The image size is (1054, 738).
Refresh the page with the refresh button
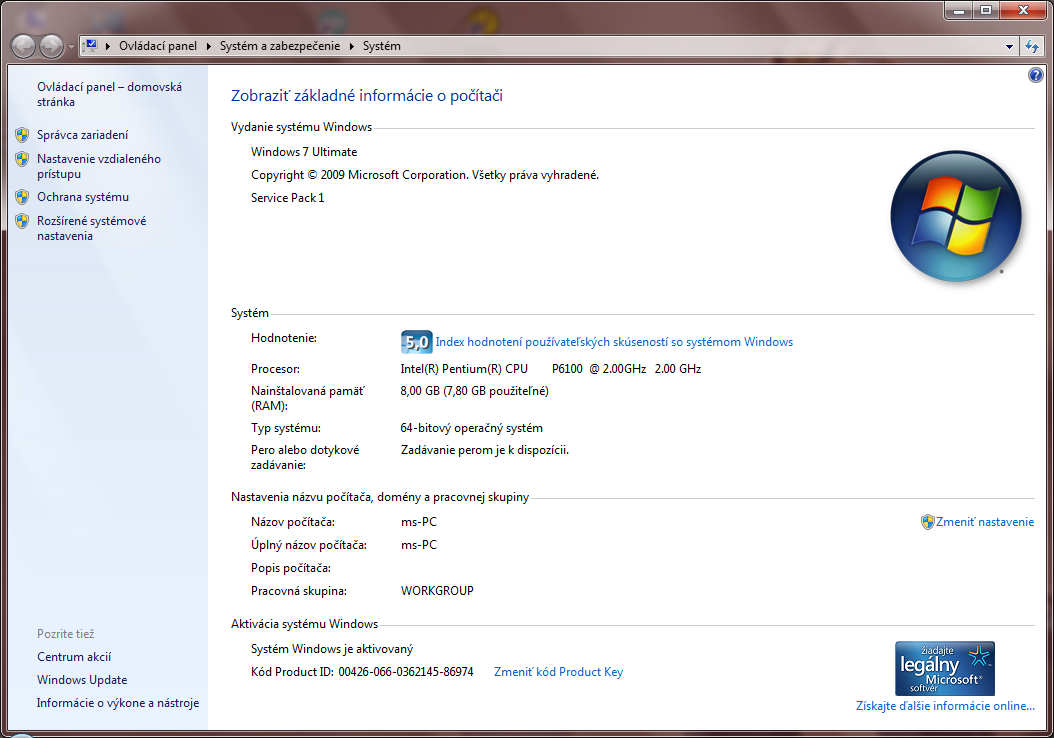pos(1032,46)
